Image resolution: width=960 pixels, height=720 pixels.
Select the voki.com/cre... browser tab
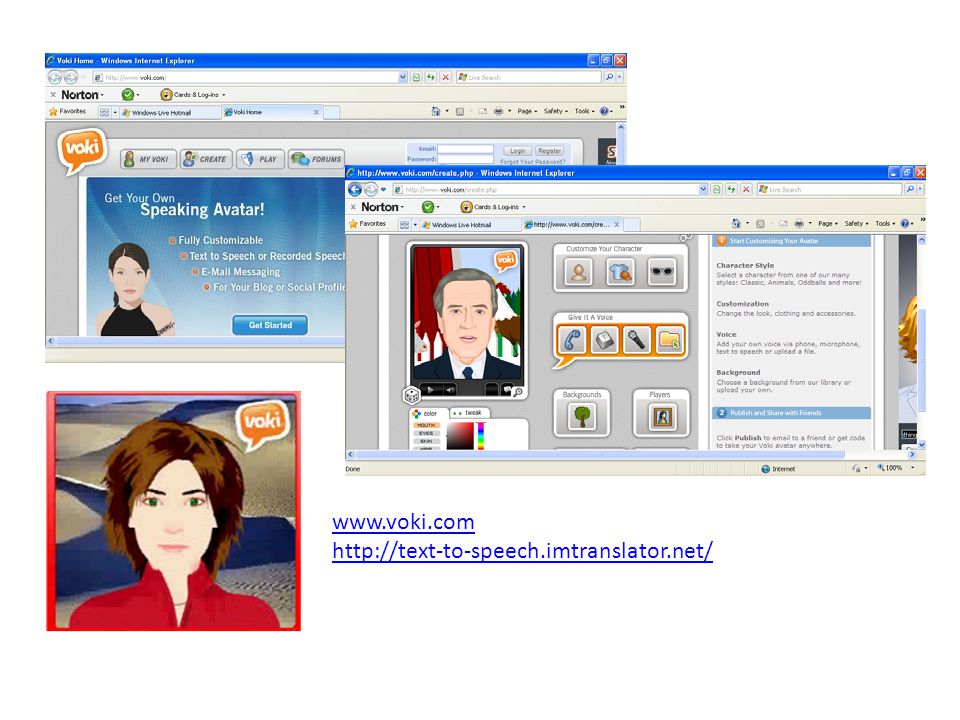point(572,225)
